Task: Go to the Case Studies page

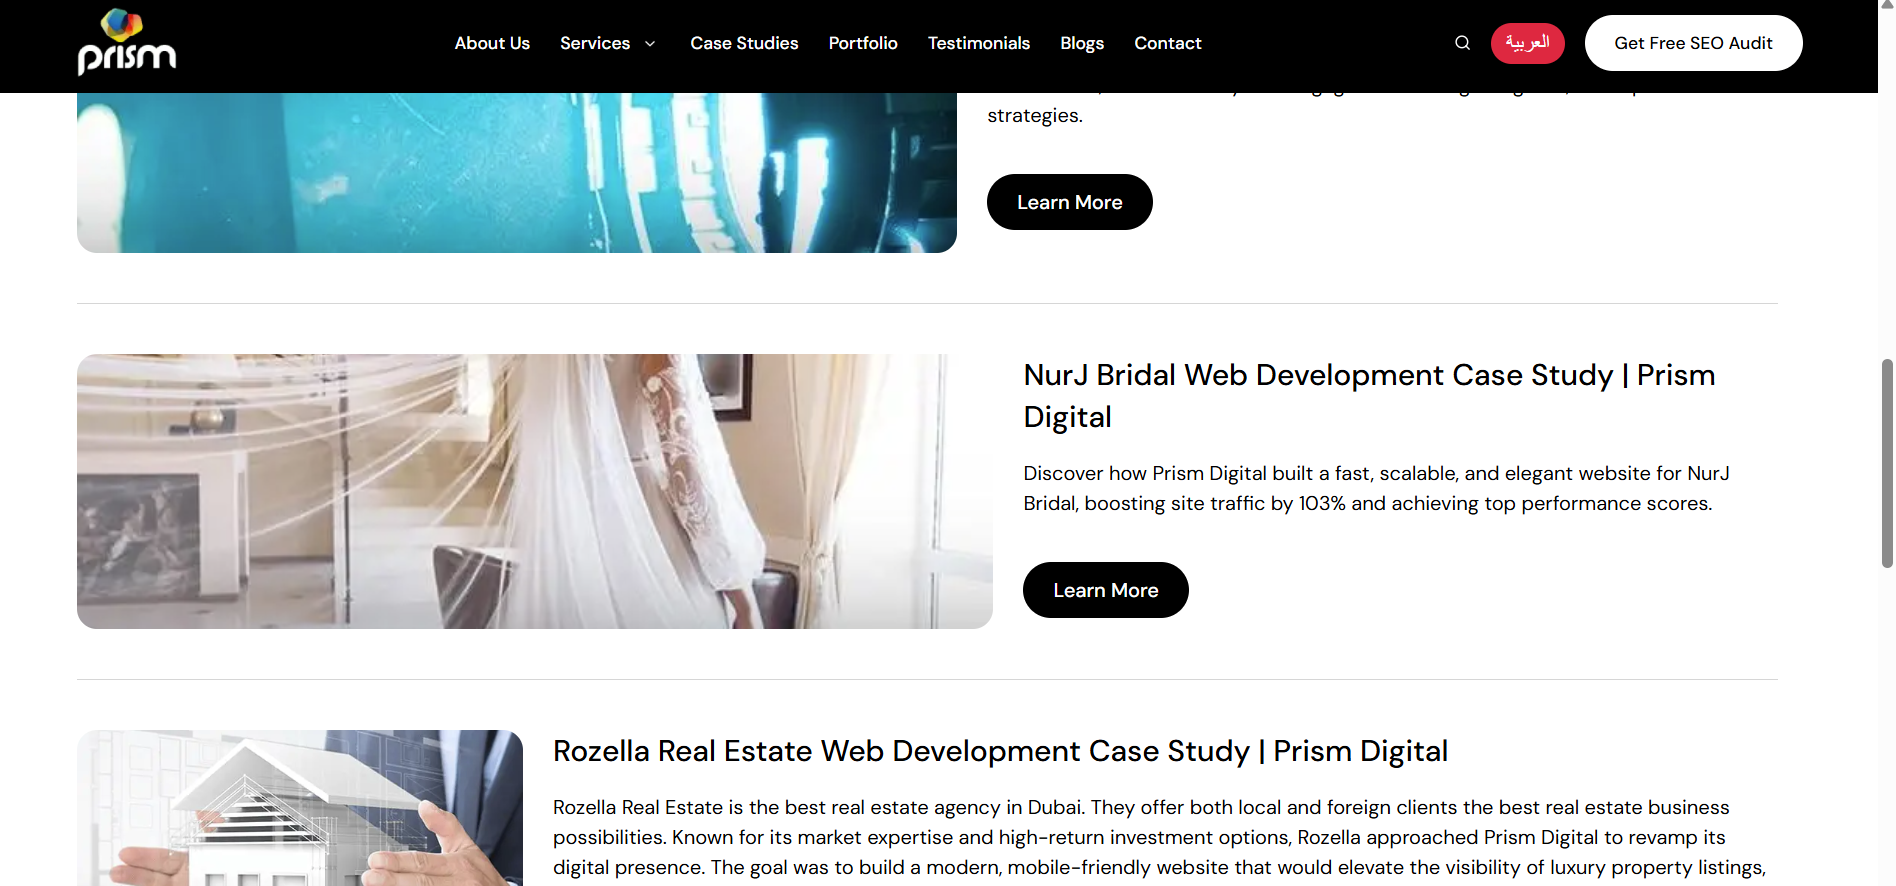Action: 744,43
